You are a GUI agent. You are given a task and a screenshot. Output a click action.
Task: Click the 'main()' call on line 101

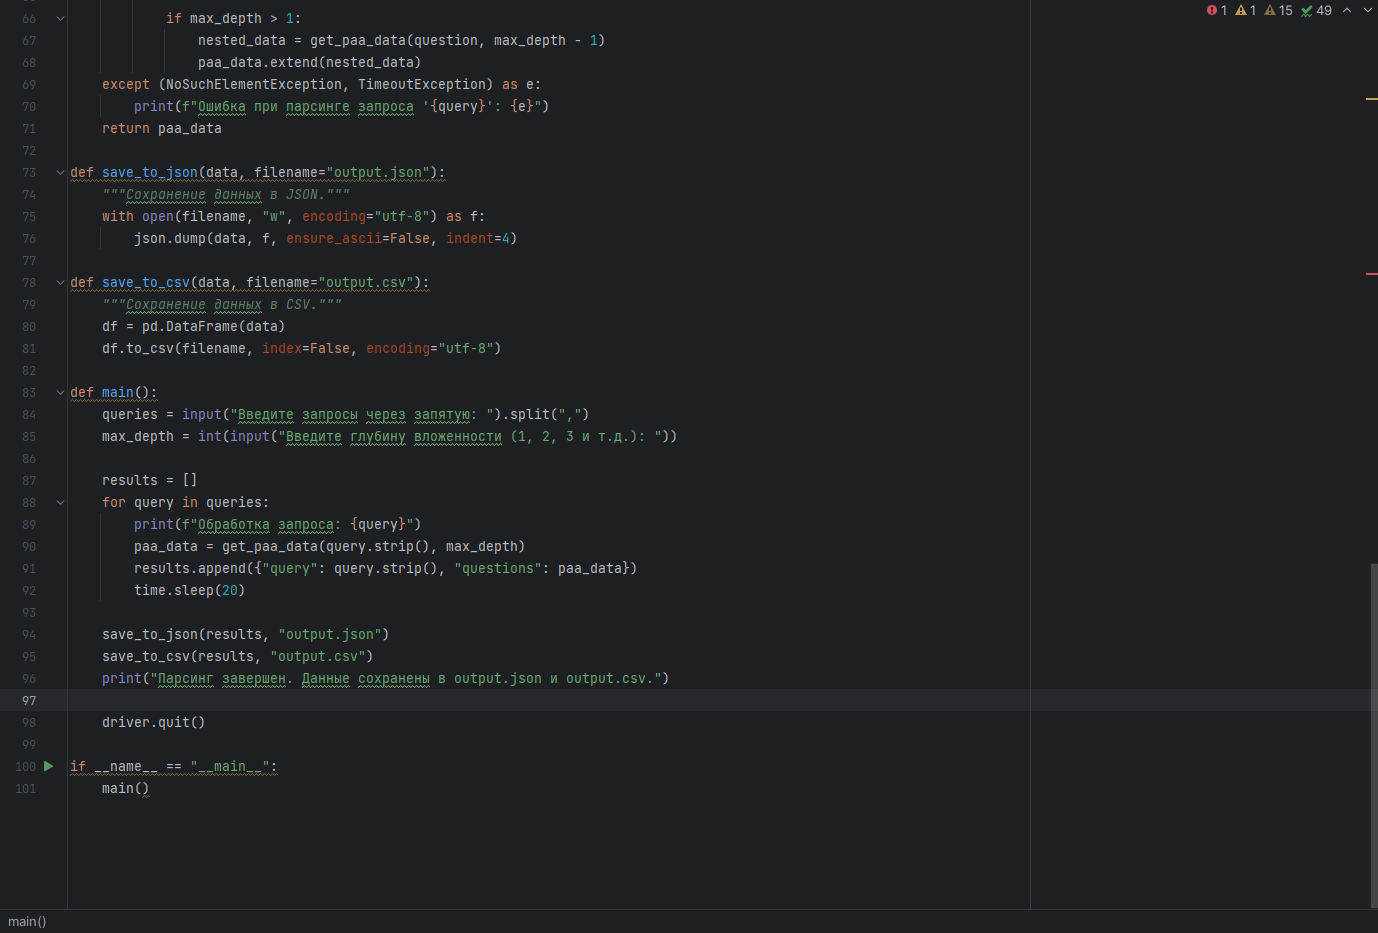click(x=125, y=788)
